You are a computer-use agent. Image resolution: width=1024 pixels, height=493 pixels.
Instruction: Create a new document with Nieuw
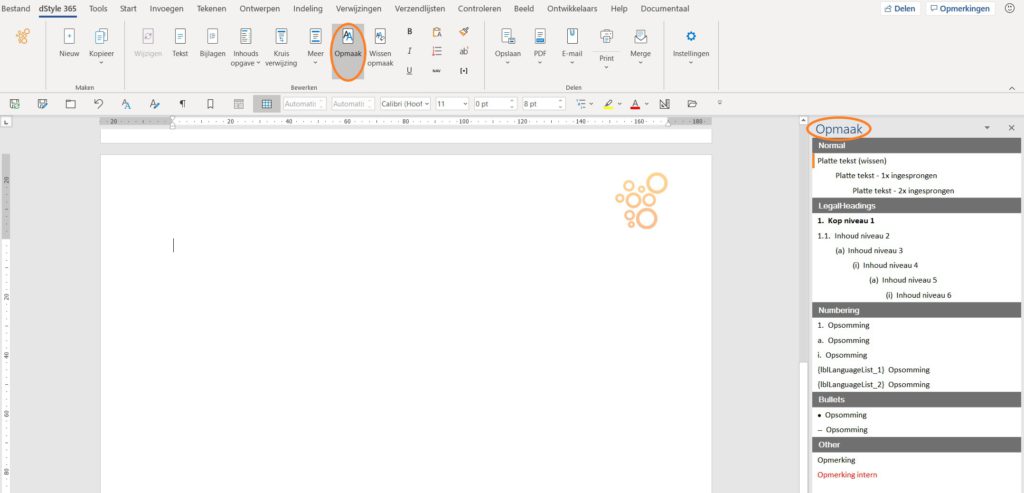(69, 42)
